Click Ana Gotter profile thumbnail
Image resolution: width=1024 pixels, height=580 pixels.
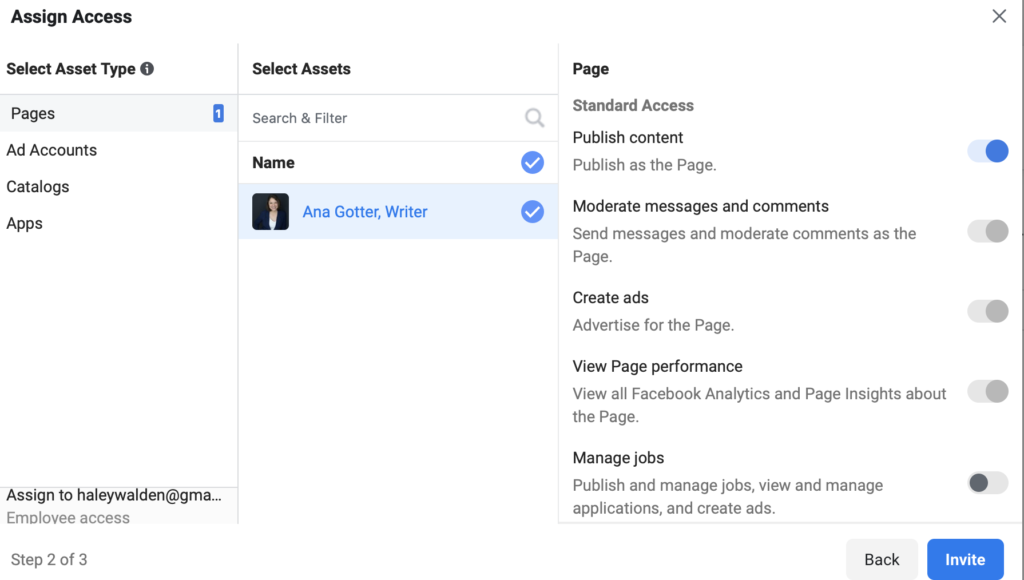270,212
